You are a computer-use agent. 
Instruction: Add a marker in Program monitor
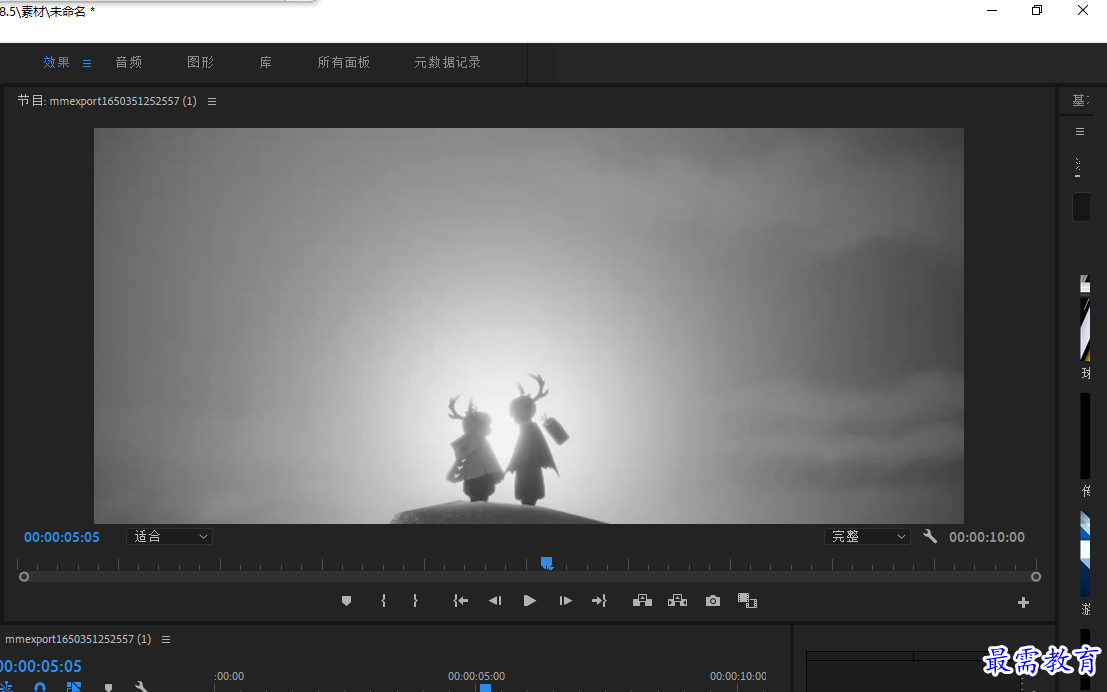[x=346, y=601]
